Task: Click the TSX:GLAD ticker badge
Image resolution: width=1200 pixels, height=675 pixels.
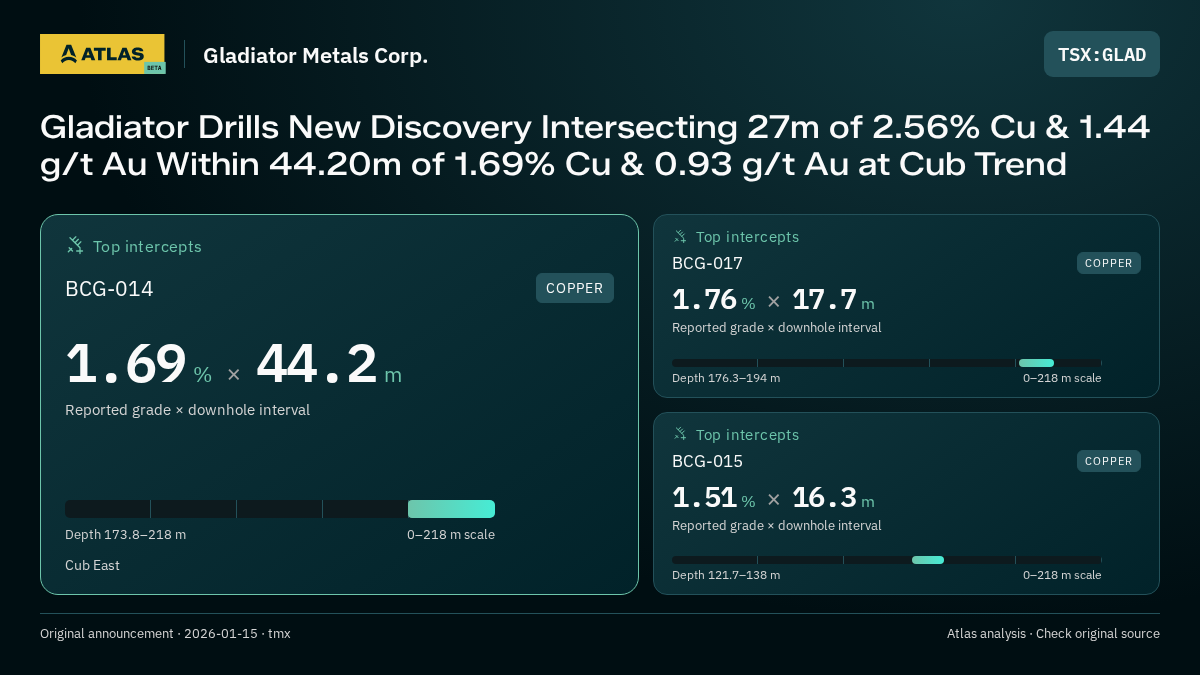Action: pyautogui.click(x=1102, y=54)
